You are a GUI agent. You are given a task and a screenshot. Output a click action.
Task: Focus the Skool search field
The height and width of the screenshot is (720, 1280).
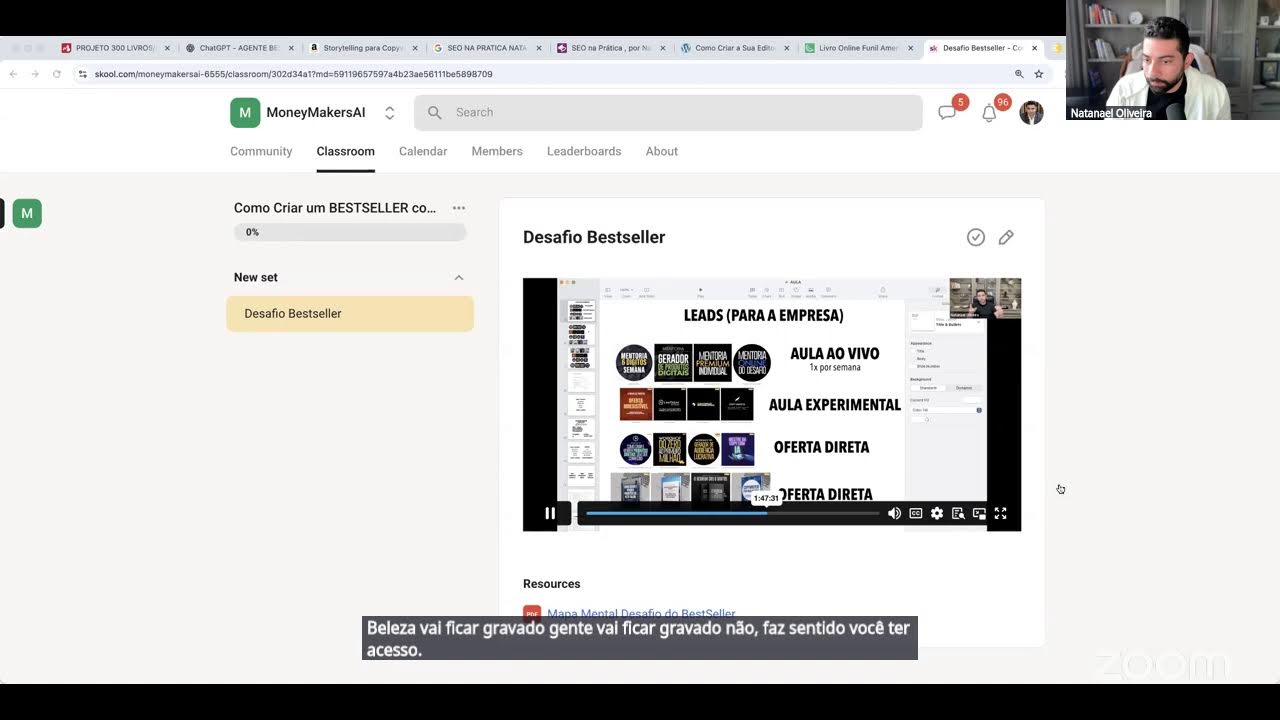click(668, 112)
